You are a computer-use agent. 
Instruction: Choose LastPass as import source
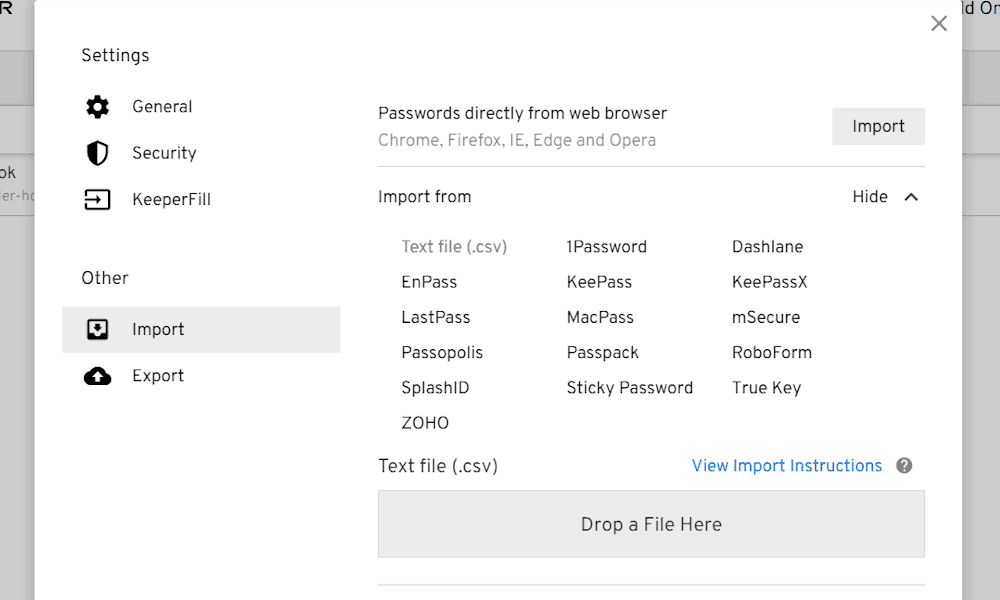pos(436,317)
